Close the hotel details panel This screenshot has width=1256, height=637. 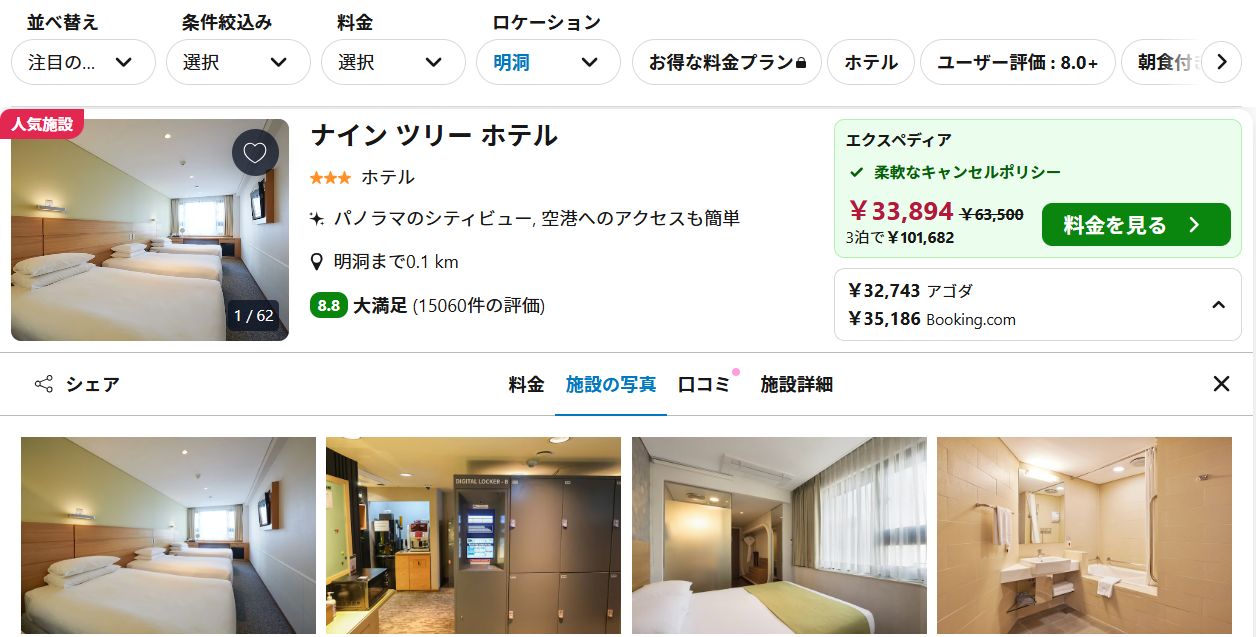tap(1221, 384)
